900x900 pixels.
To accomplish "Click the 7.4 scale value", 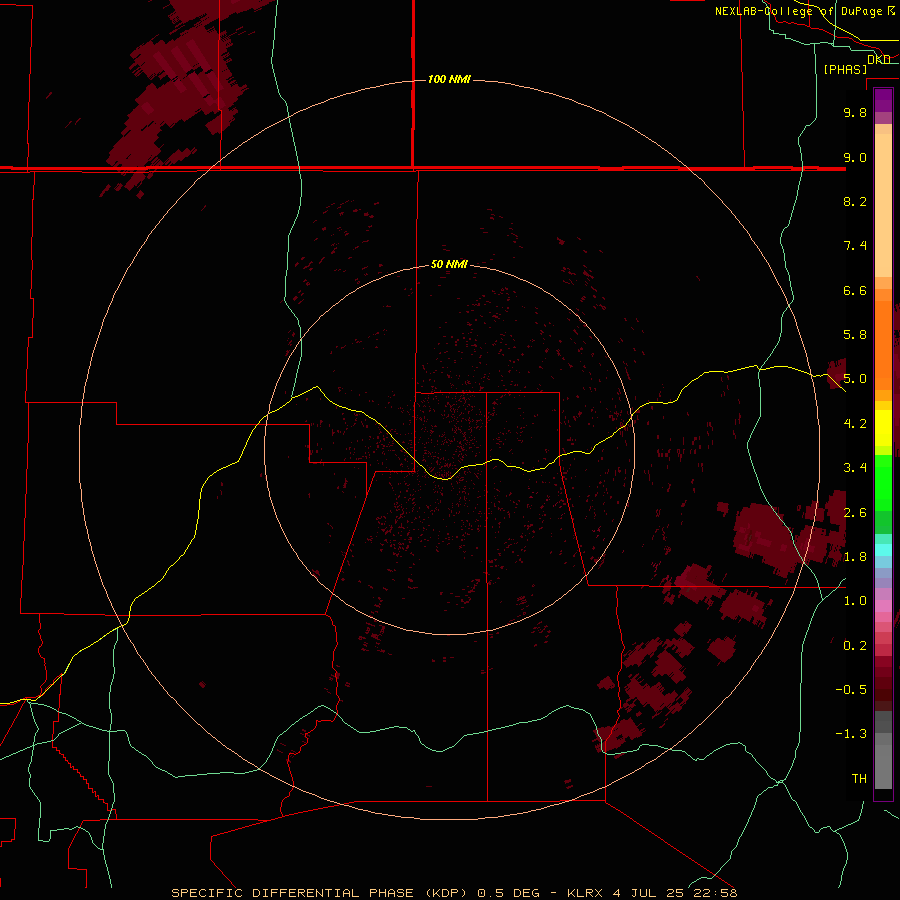I will point(855,246).
